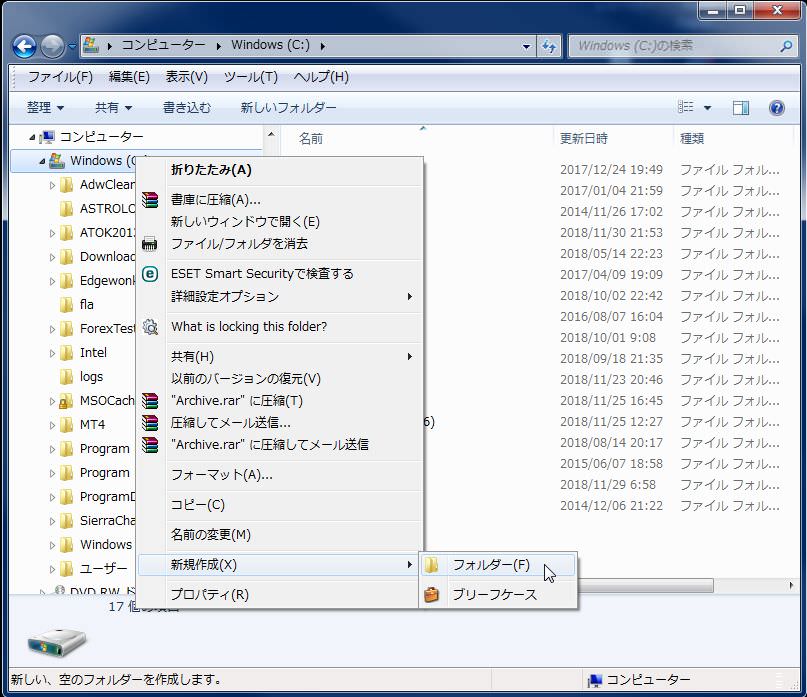
Task: Click the What is locking this folder? icon
Action: (x=151, y=326)
